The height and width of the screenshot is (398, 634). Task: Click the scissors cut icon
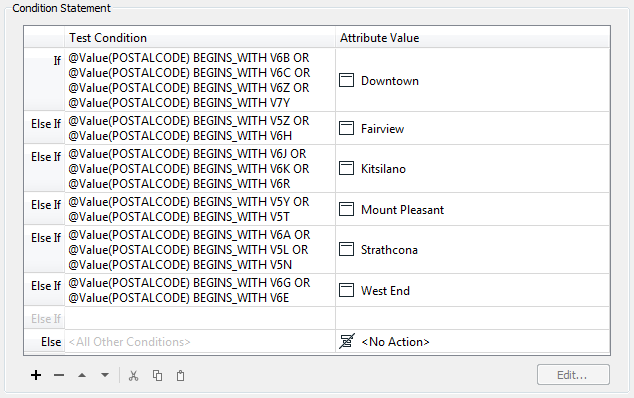click(133, 376)
